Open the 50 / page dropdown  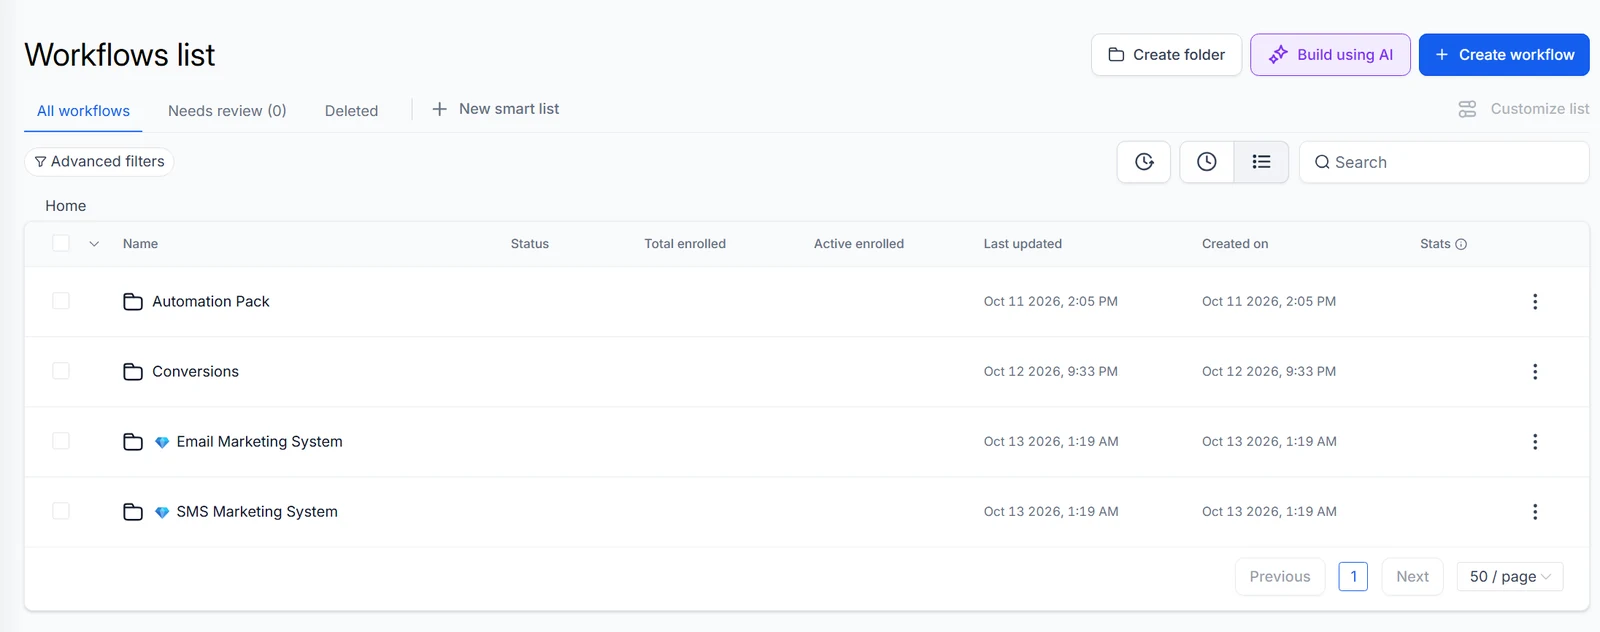pos(1510,576)
